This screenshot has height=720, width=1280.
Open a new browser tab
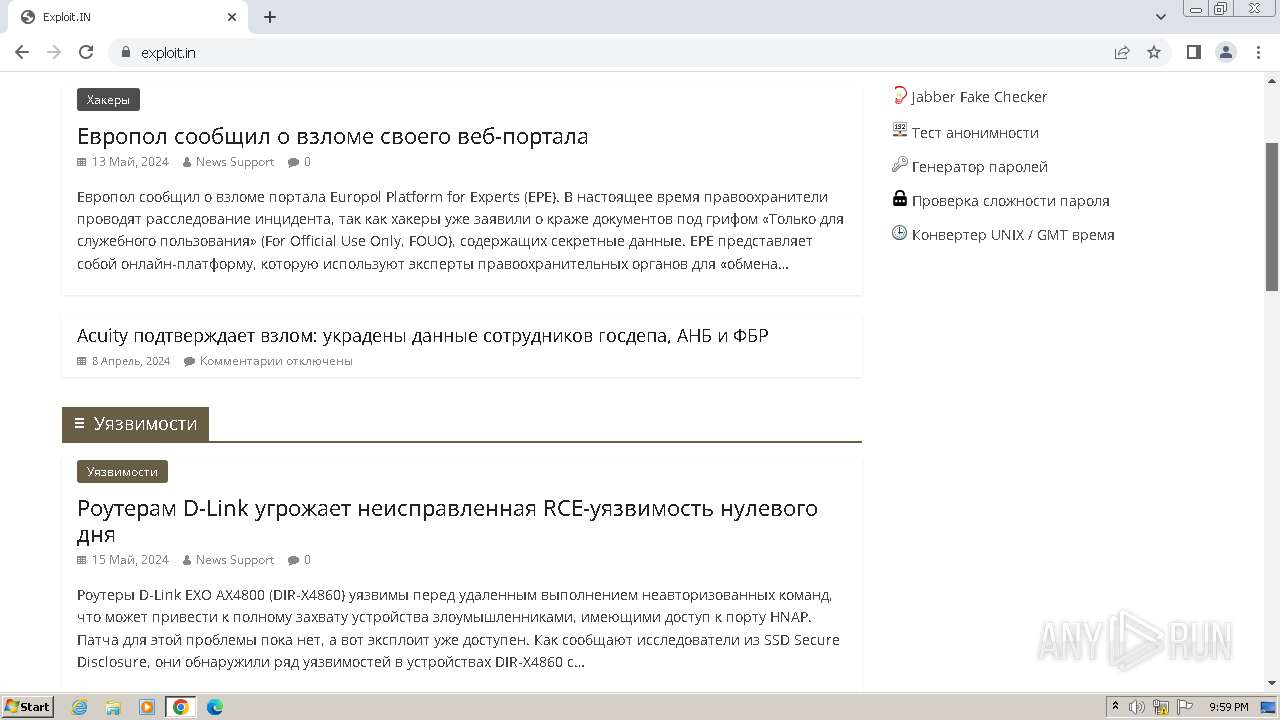coord(270,17)
